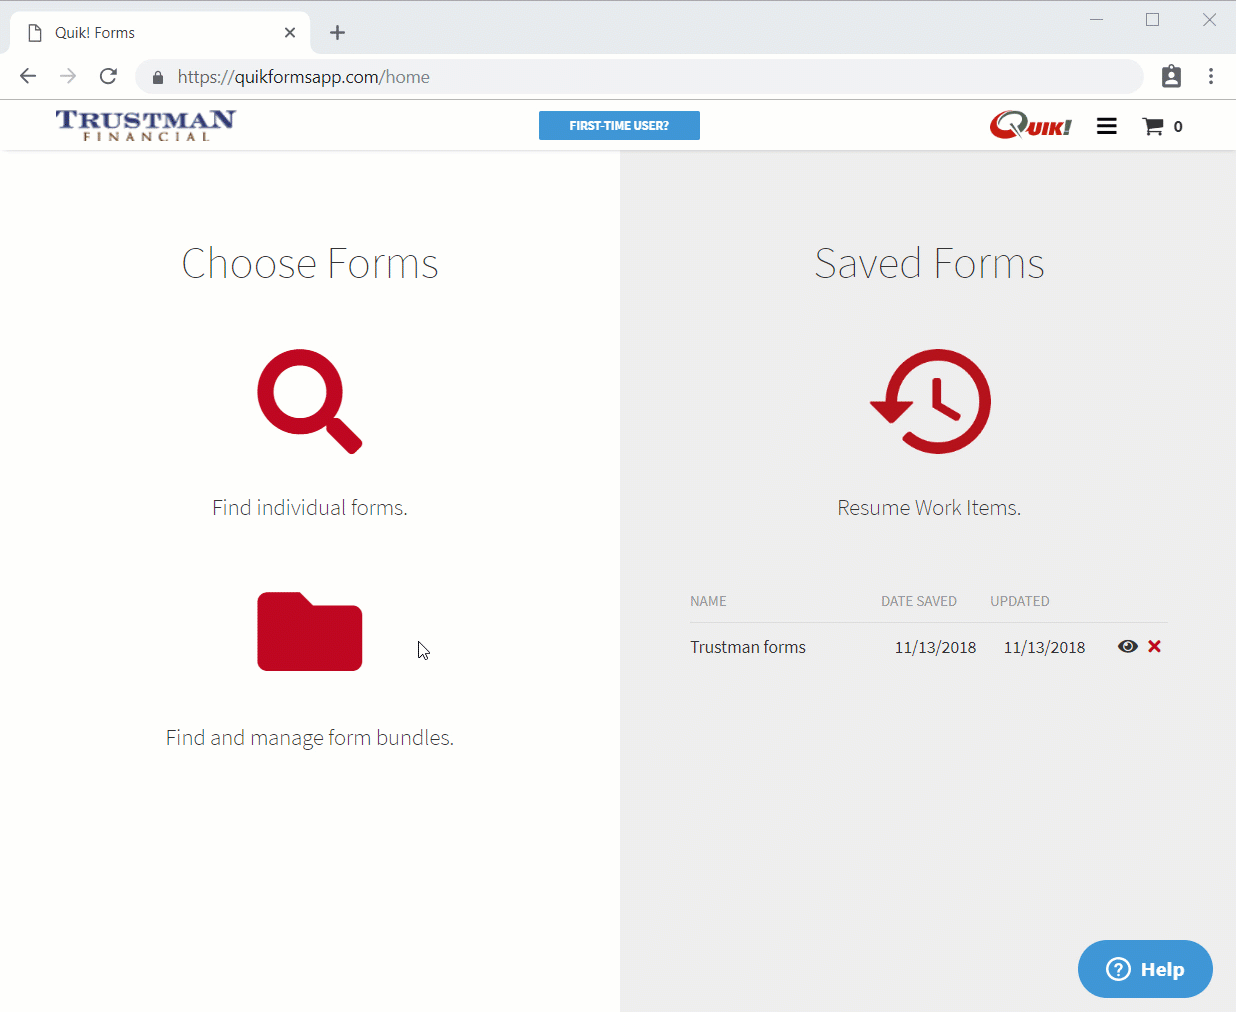Click Find individual forms text
Image resolution: width=1236 pixels, height=1012 pixels.
click(310, 508)
